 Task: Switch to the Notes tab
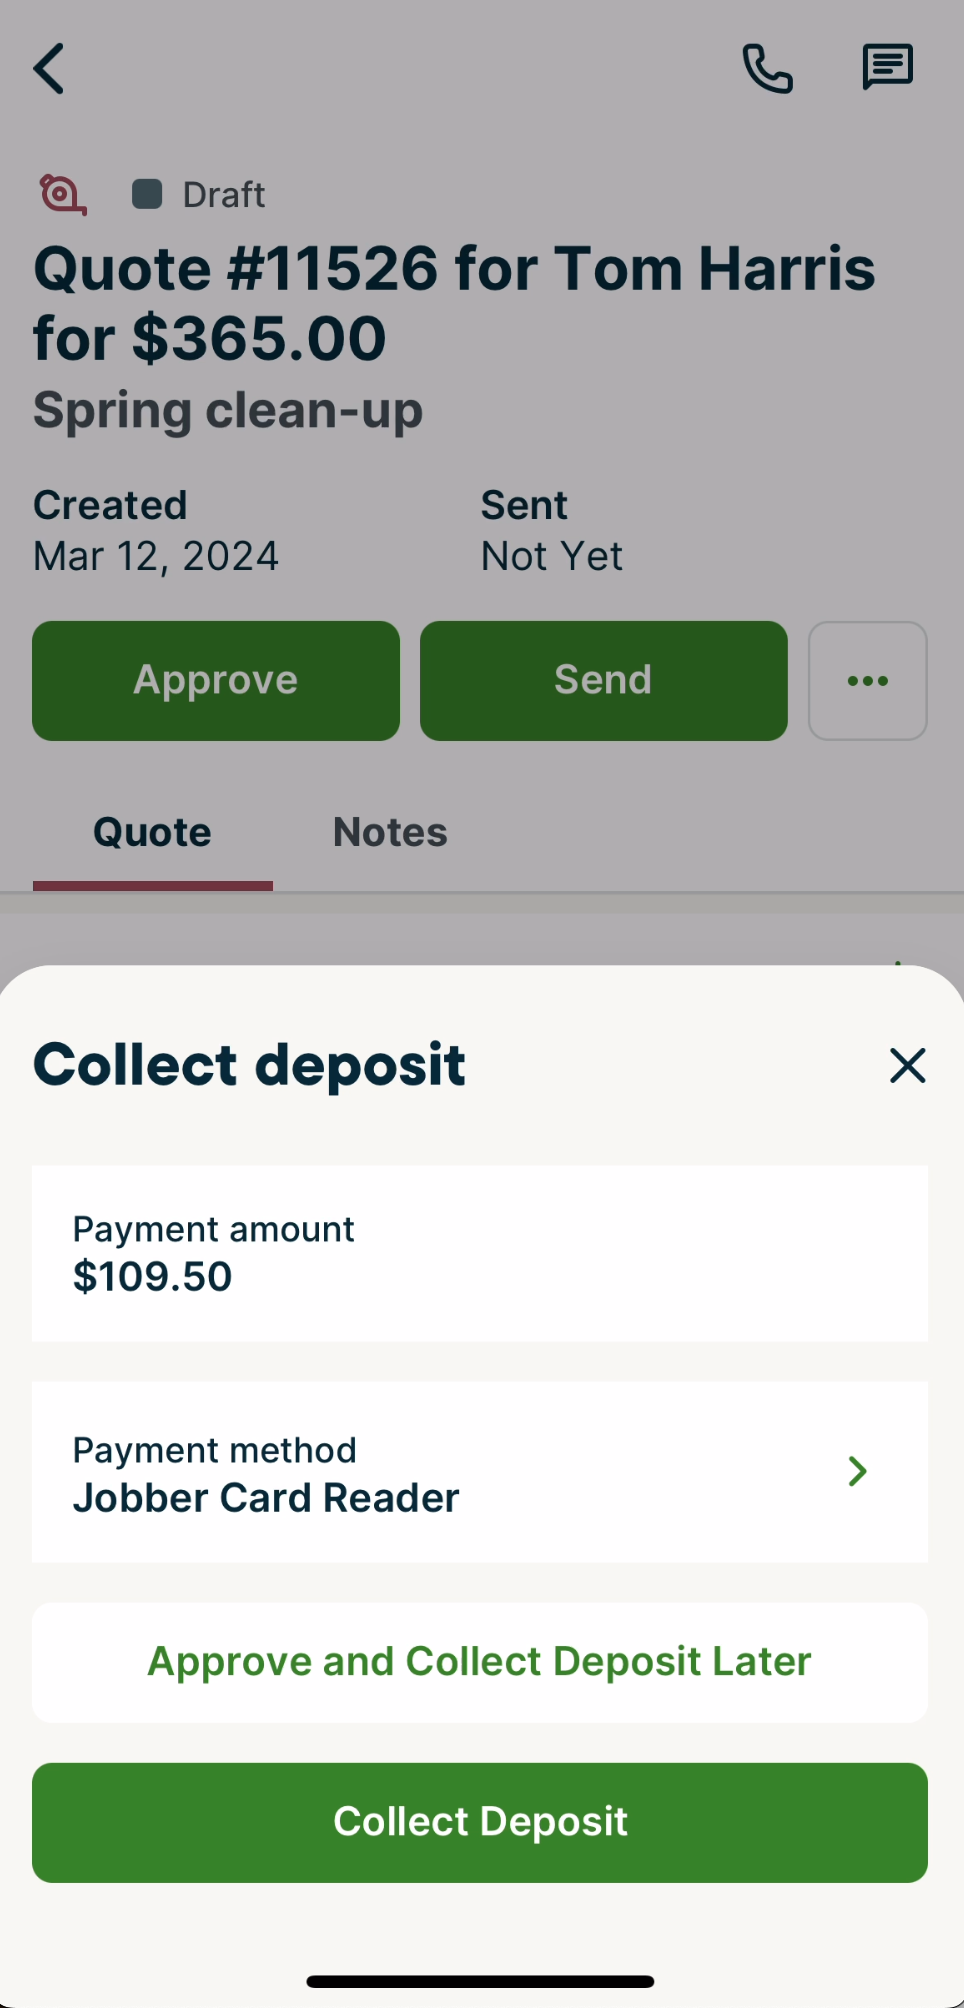[390, 832]
